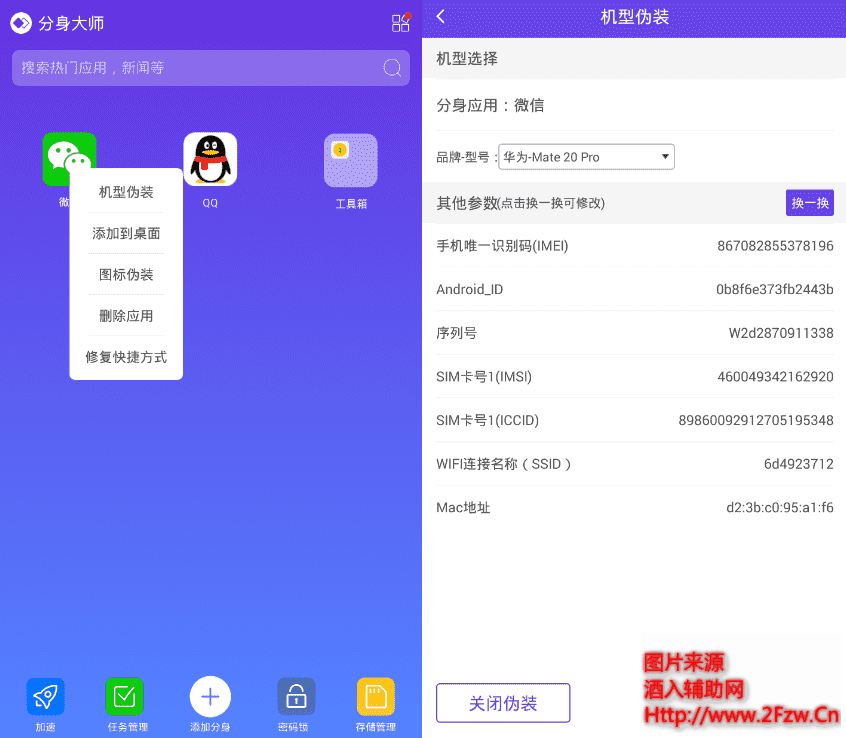Screen dimensions: 846x738
Task: Click the IMSI value 460049342162920
Action: (775, 377)
